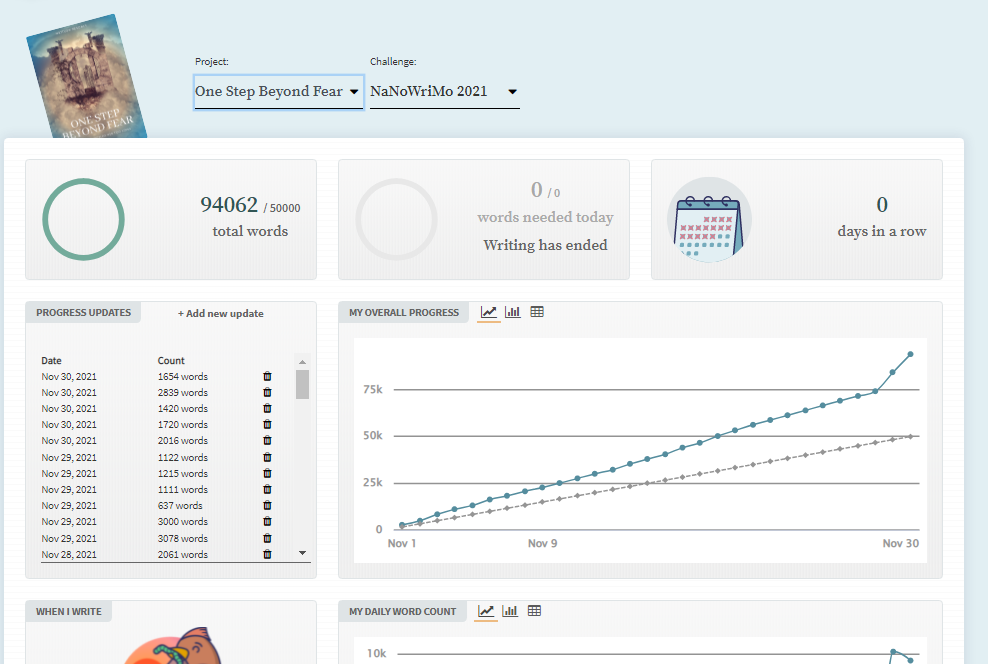Image resolution: width=988 pixels, height=664 pixels.
Task: Select line chart for daily word count
Action: point(486,611)
